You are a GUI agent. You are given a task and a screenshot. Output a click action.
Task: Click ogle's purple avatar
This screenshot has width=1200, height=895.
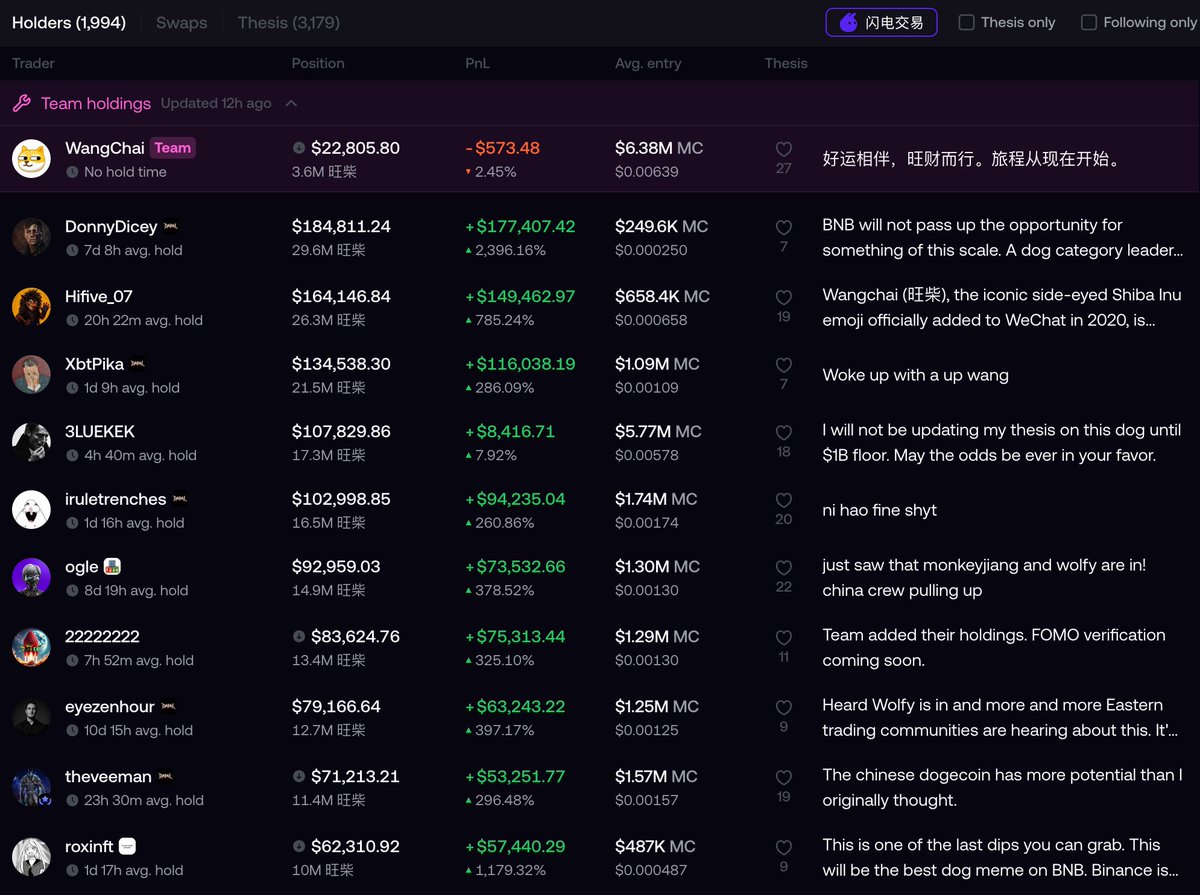[x=31, y=577]
